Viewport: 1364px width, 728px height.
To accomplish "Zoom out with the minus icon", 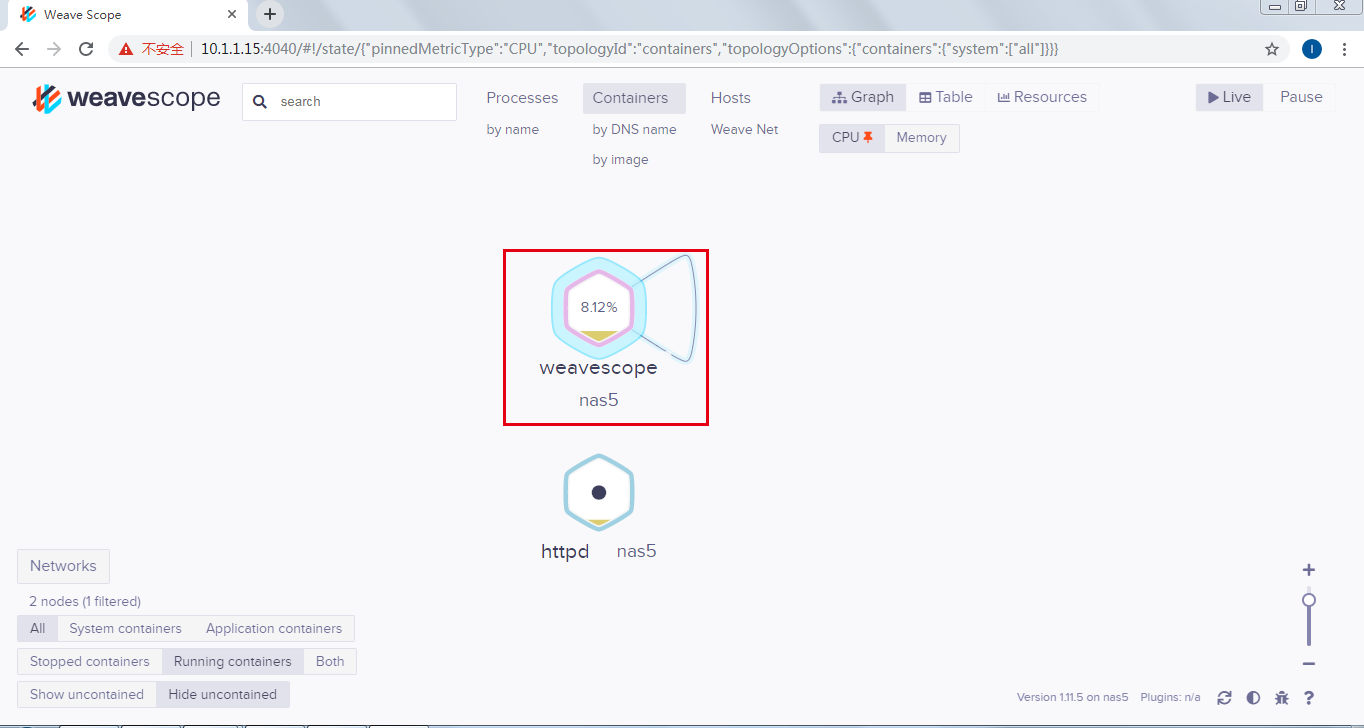I will coord(1308,664).
